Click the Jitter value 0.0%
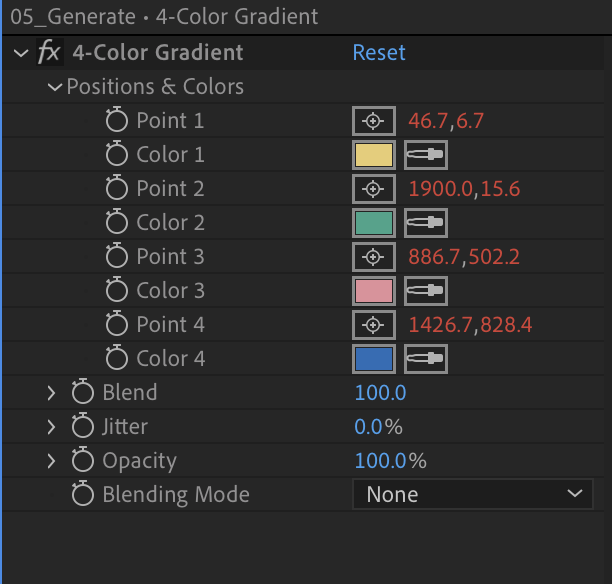Viewport: 612px width, 584px height. coord(378,427)
